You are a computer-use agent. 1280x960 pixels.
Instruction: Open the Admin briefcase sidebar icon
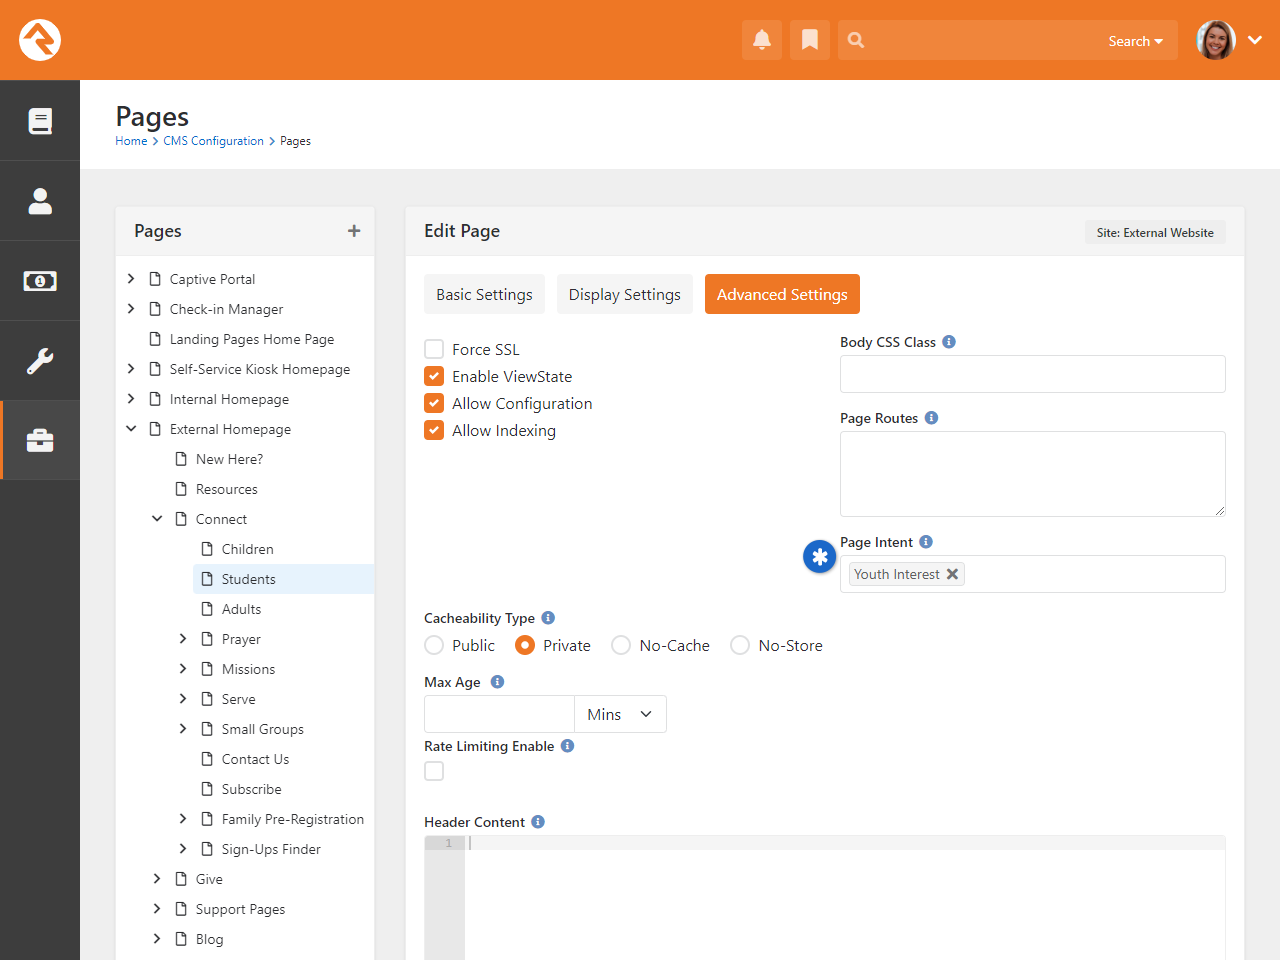40,441
